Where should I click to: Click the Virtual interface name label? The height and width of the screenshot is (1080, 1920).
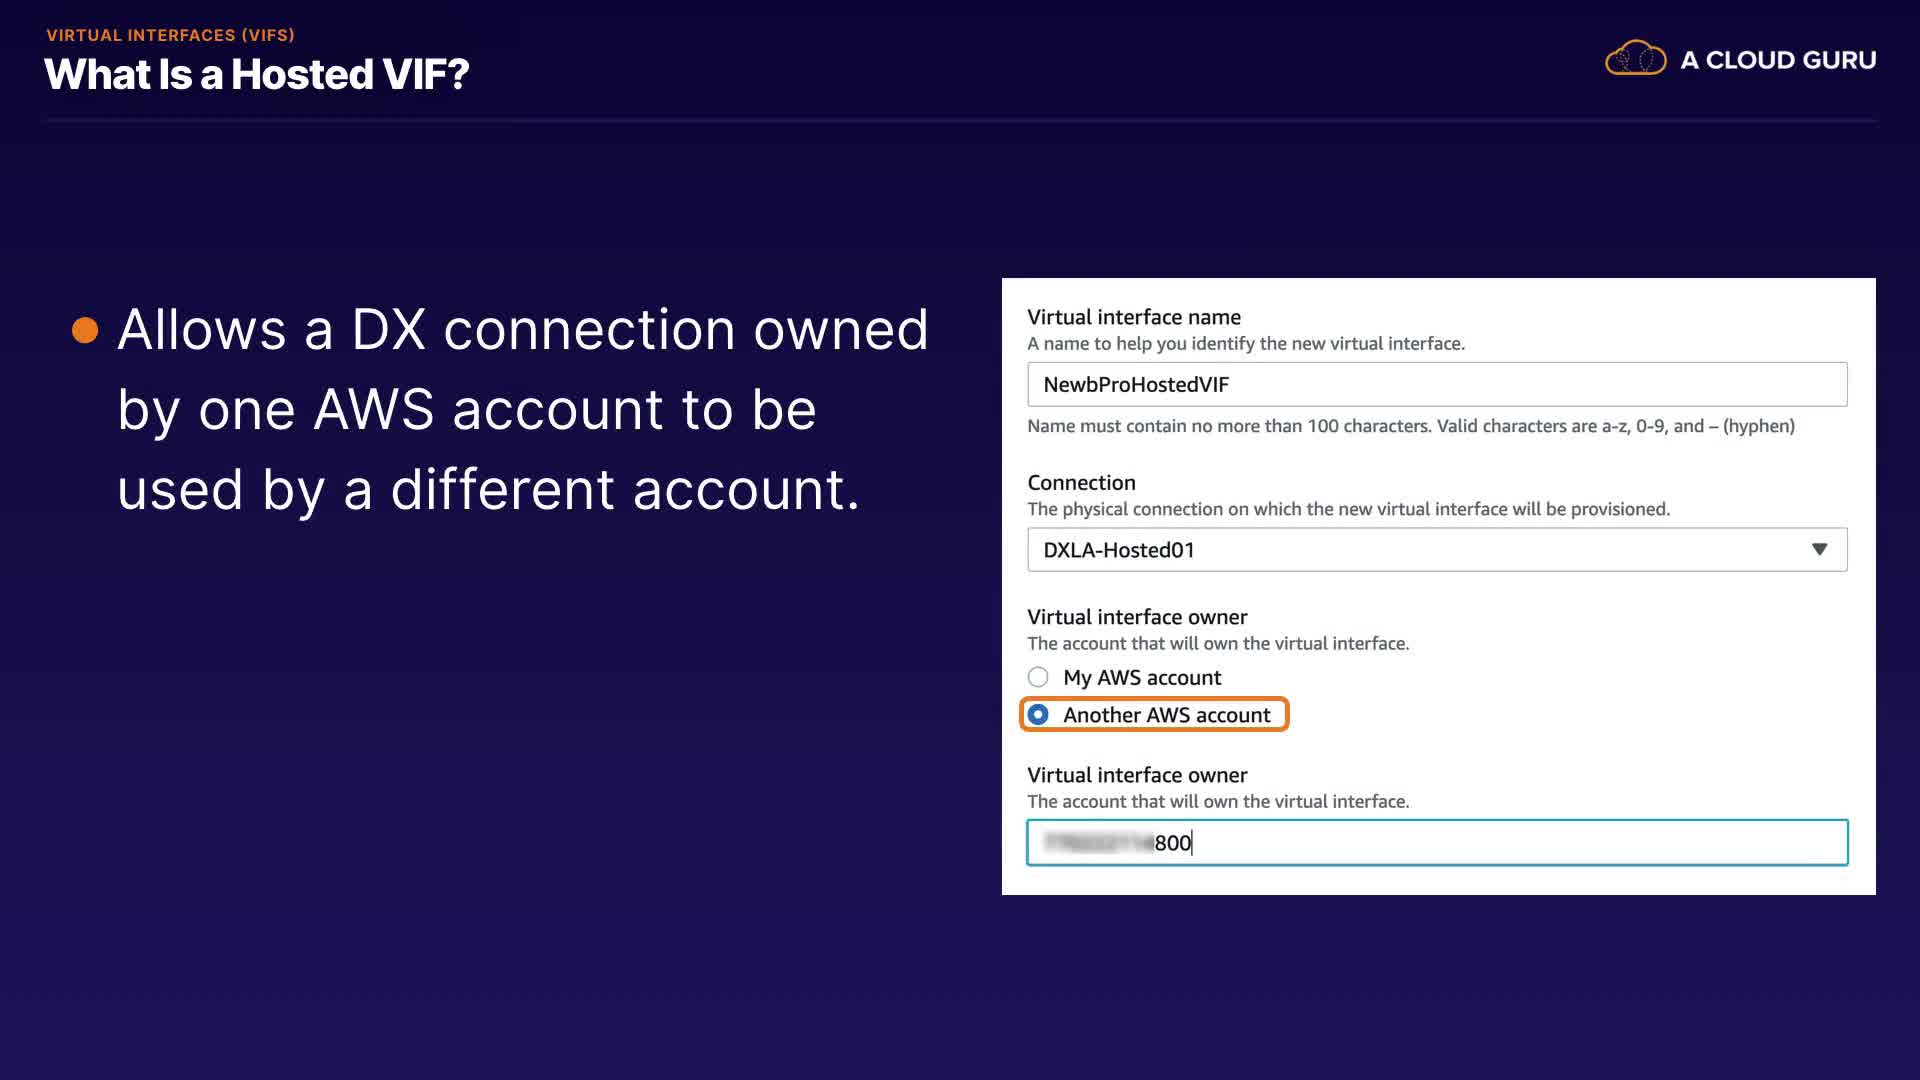coord(1133,317)
